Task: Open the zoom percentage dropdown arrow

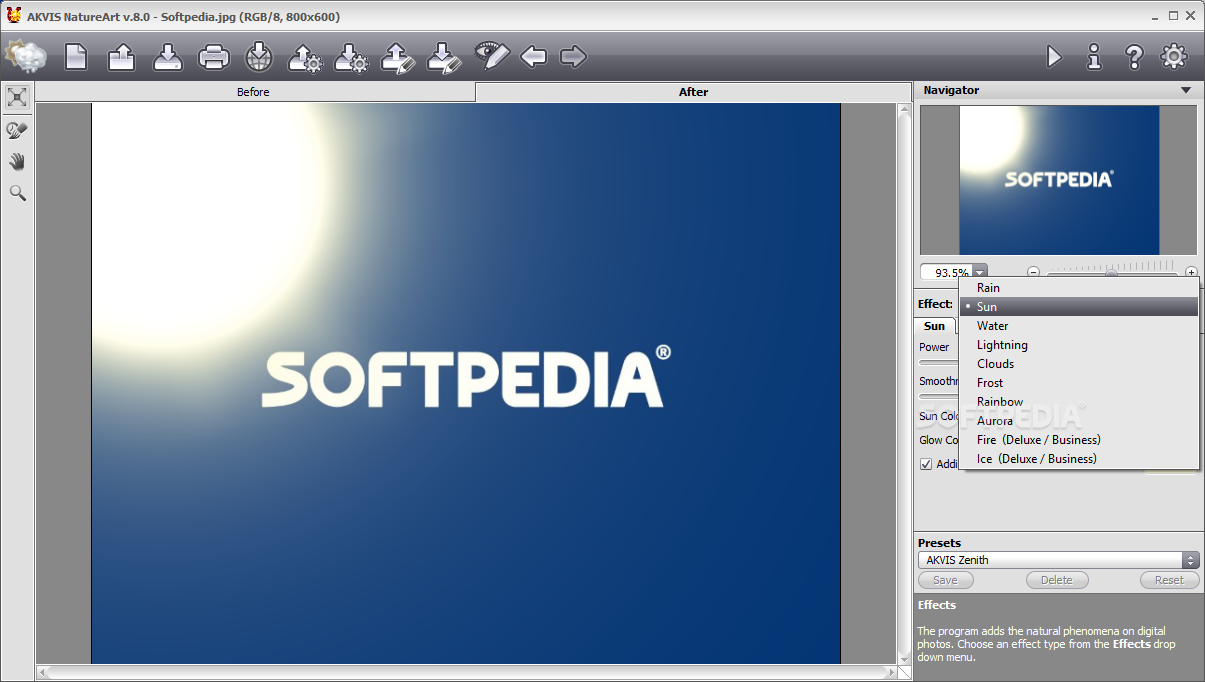Action: click(x=980, y=272)
